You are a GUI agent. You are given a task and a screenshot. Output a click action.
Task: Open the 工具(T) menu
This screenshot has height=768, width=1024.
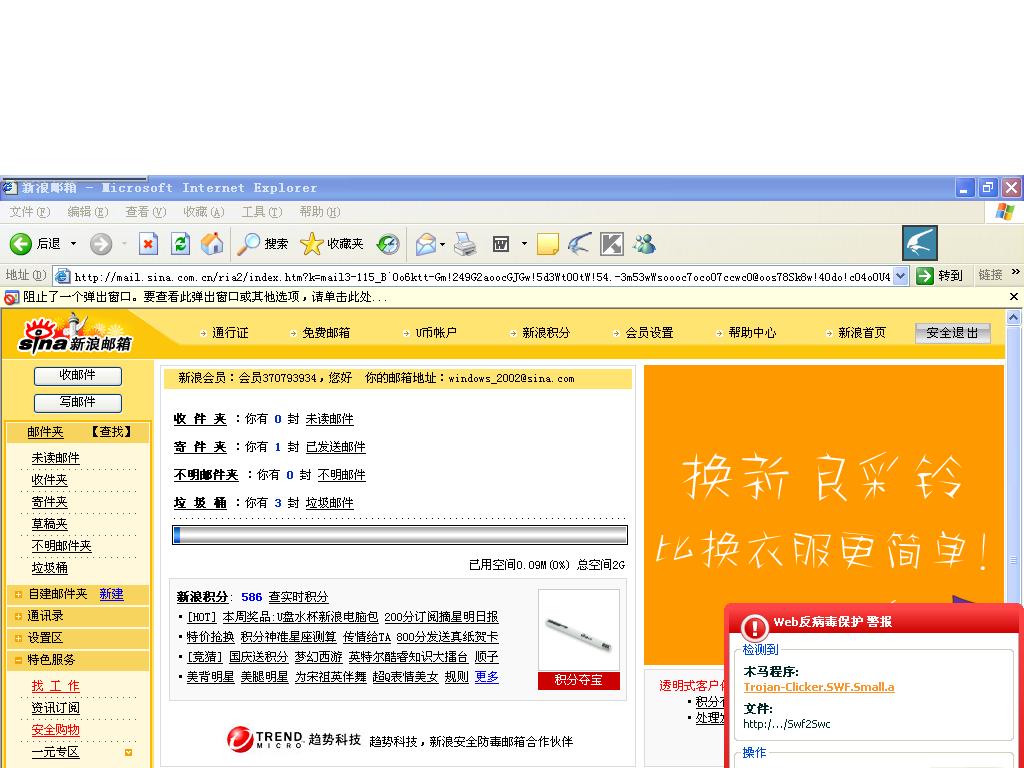tap(262, 212)
